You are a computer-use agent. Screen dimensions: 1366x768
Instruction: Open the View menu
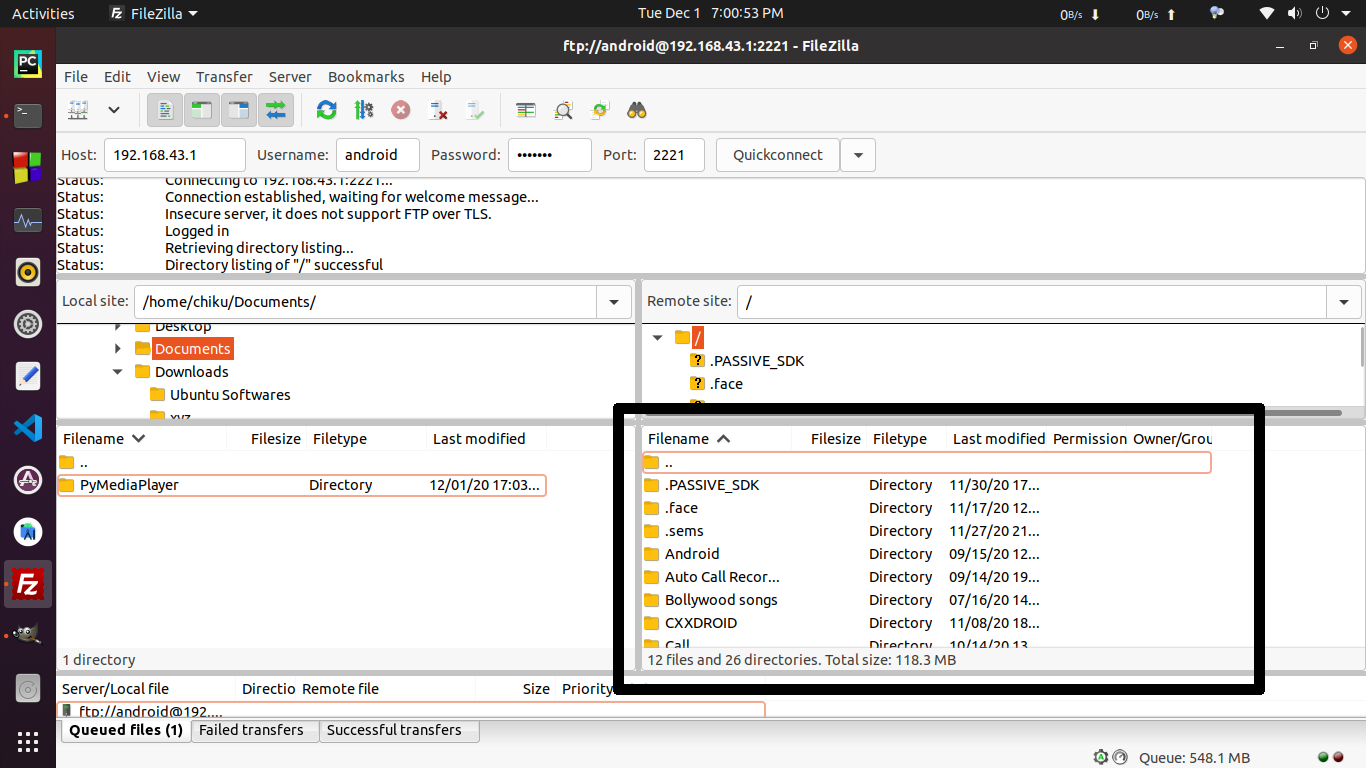(164, 77)
